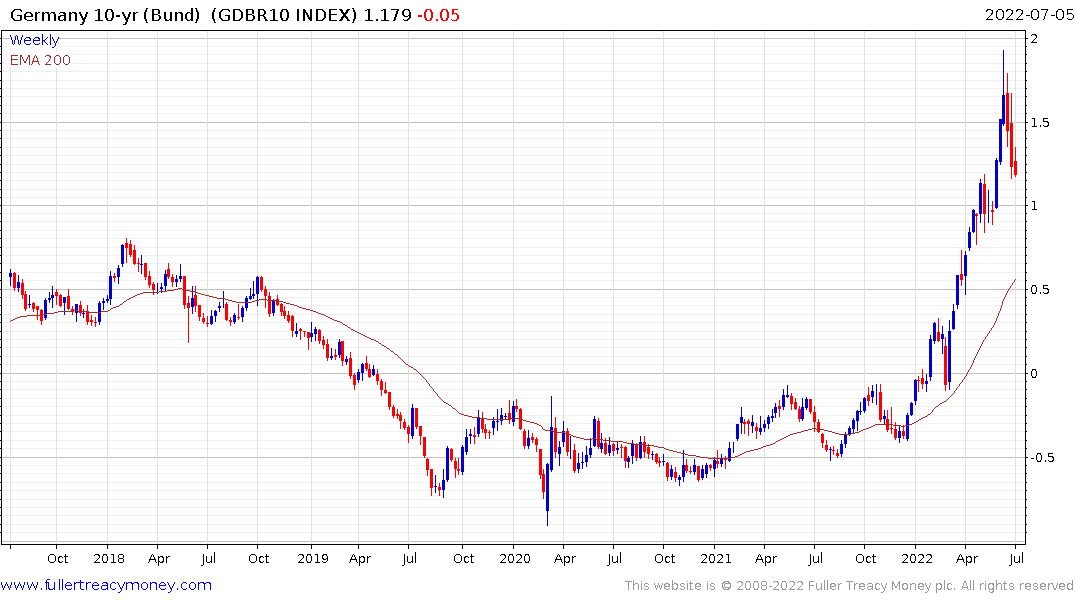Image resolution: width=1075 pixels, height=600 pixels.
Task: Open the www.fullertreacymoney.com link
Action: pyautogui.click(x=106, y=585)
